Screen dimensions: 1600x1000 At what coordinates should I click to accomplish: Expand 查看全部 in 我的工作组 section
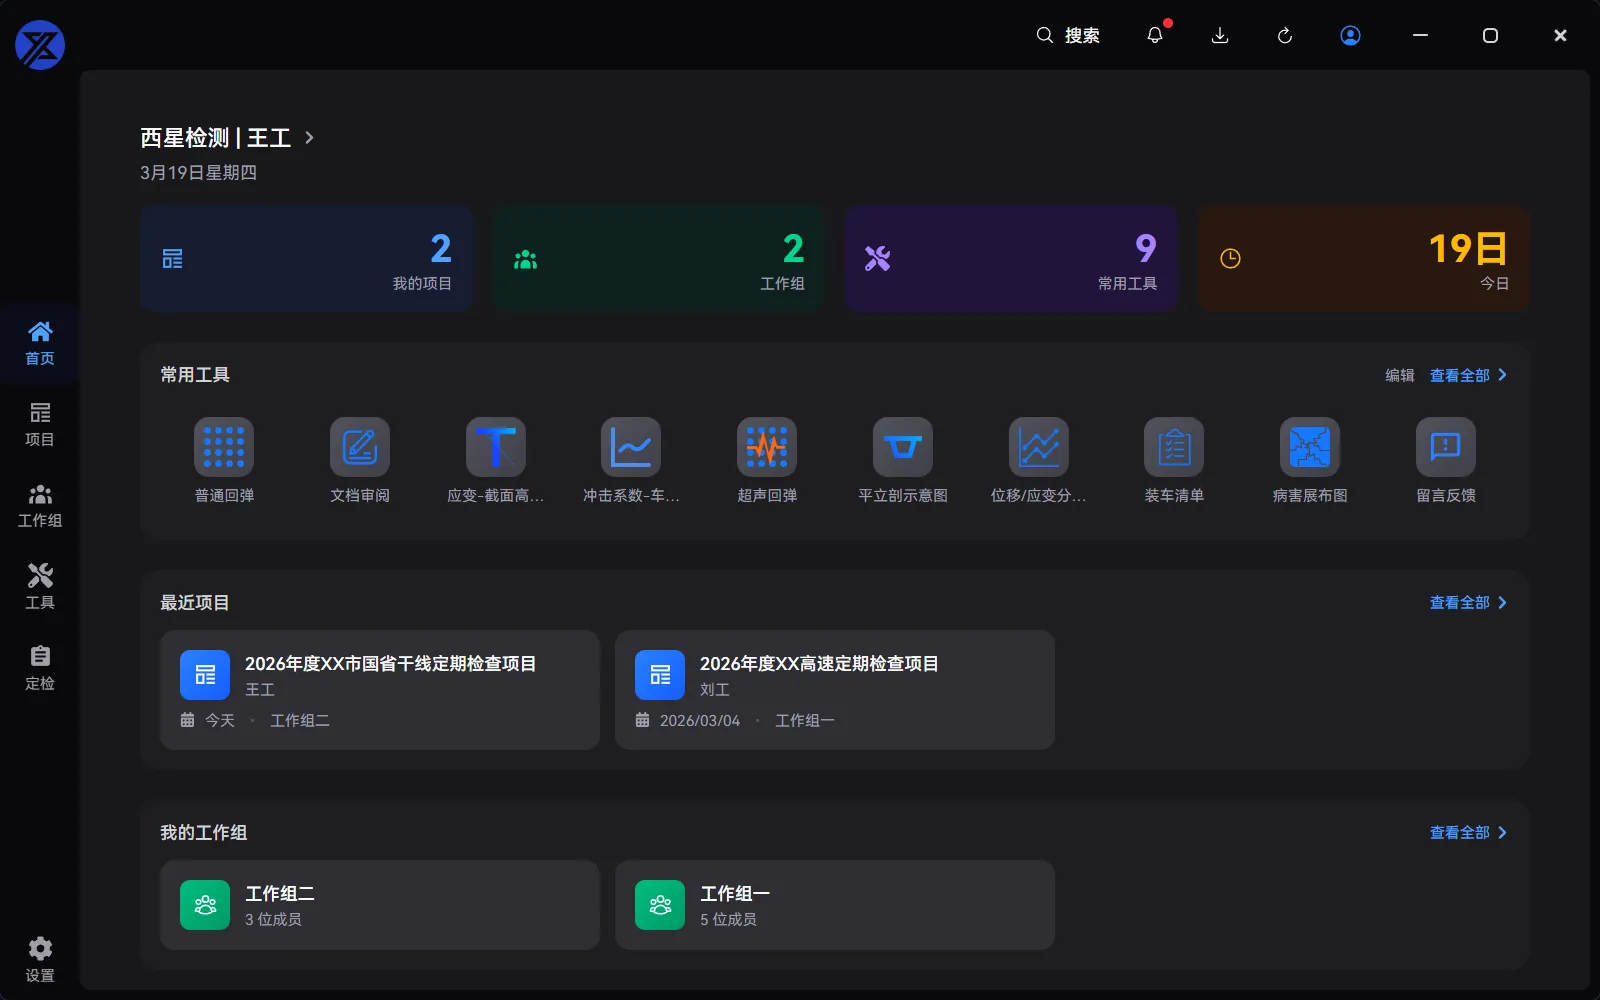click(x=1467, y=833)
